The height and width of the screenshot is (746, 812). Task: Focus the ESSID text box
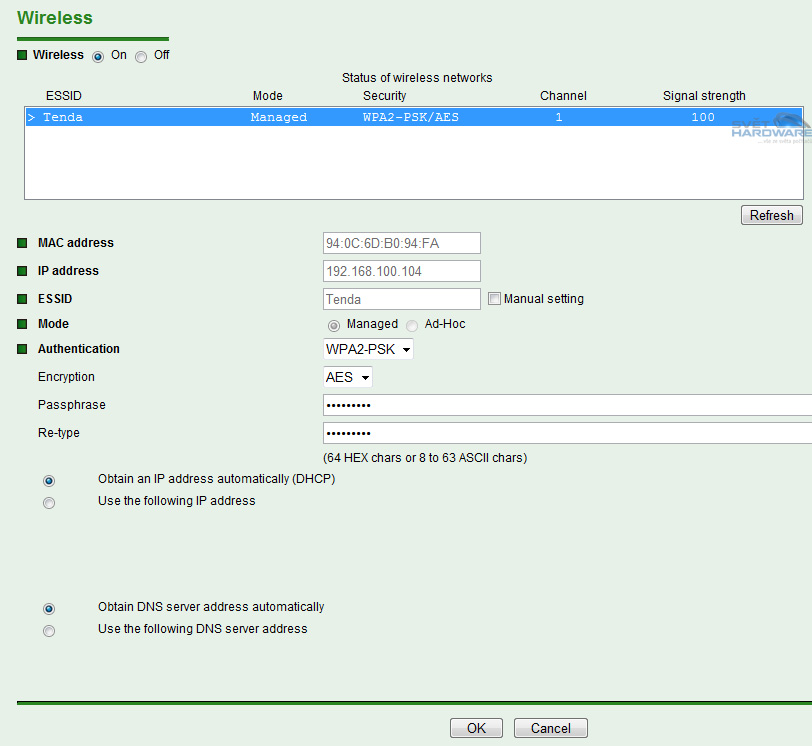(x=401, y=299)
